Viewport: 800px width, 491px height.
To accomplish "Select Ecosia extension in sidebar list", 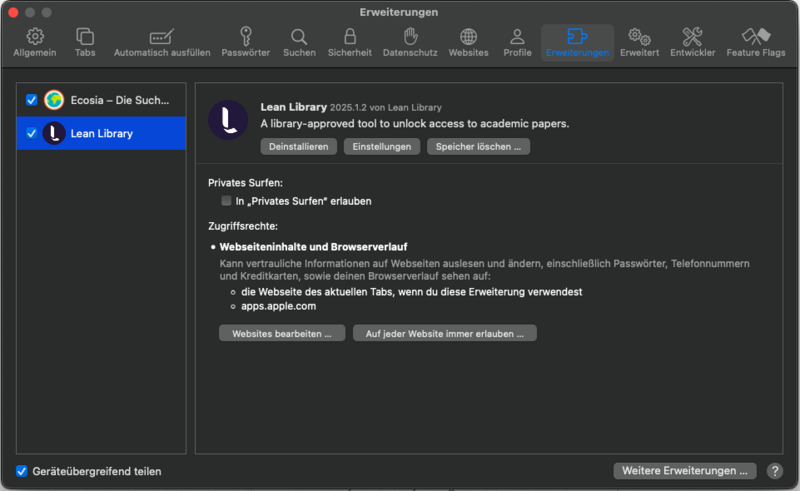I will click(120, 100).
